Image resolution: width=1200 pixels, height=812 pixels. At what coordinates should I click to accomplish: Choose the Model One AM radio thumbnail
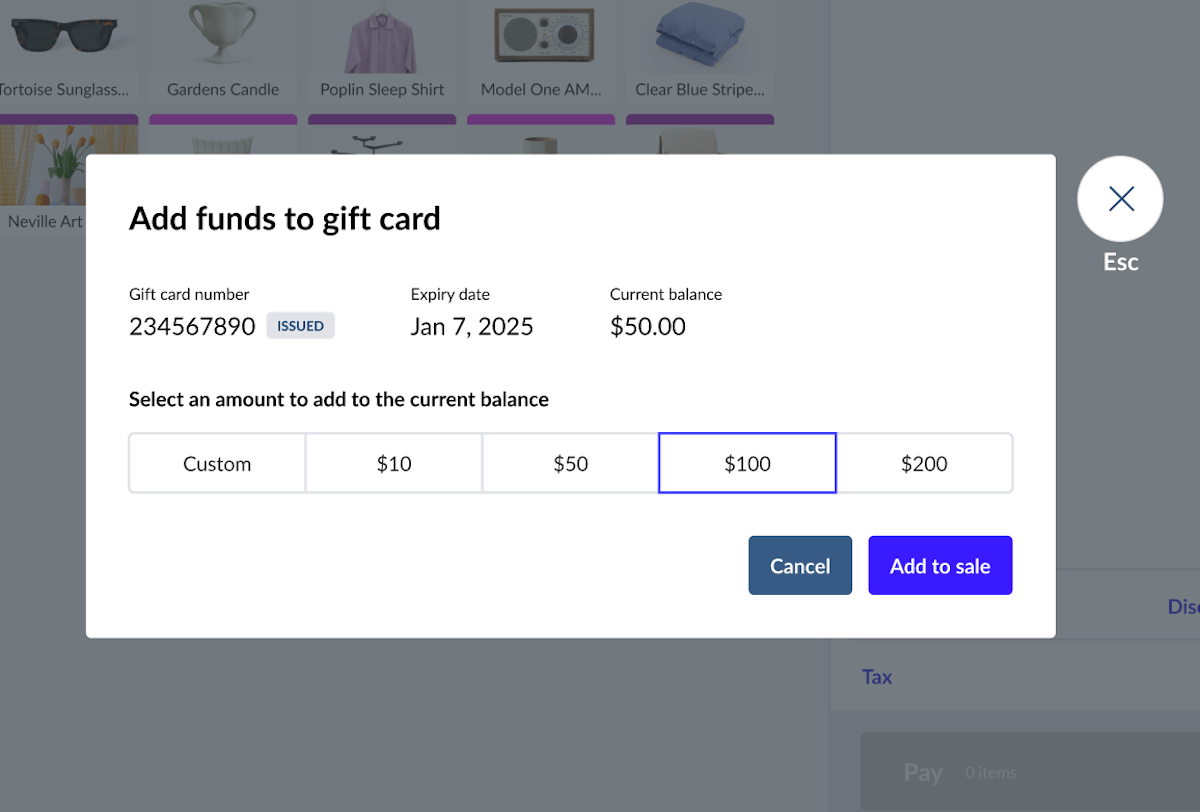point(541,35)
